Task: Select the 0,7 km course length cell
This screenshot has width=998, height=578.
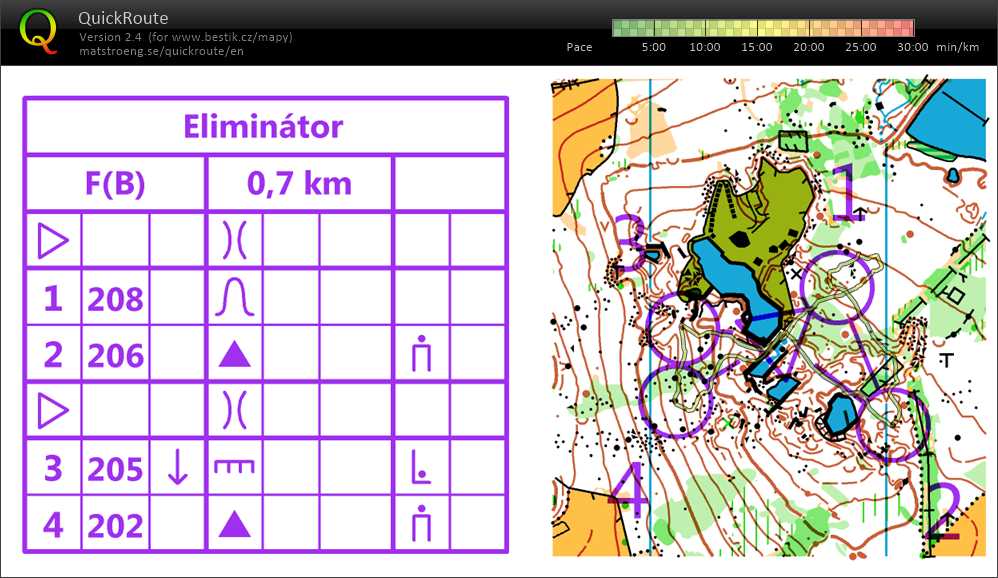Action: (299, 184)
